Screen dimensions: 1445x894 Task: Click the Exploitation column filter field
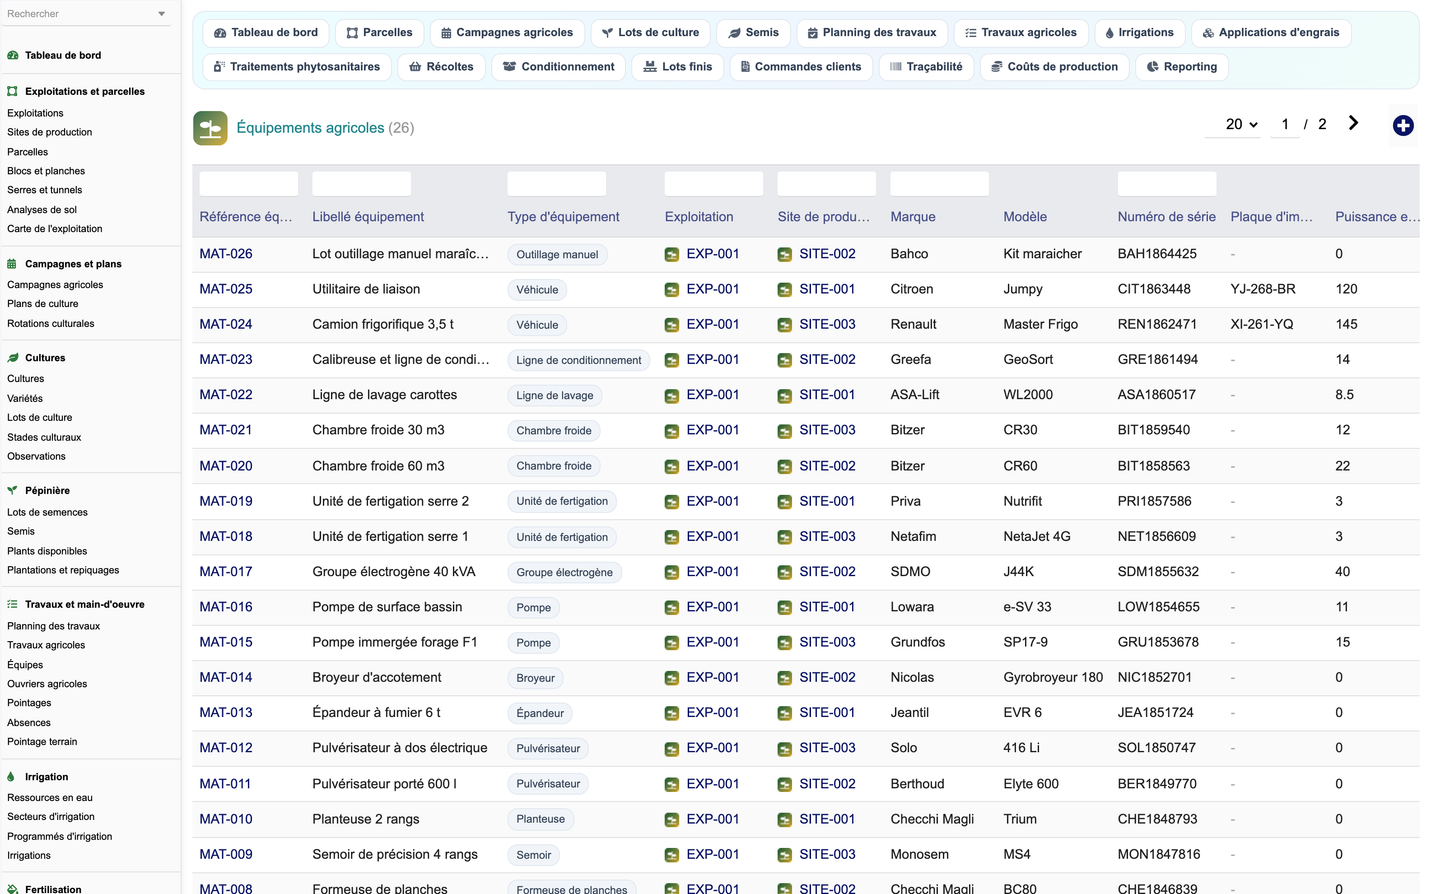(714, 184)
